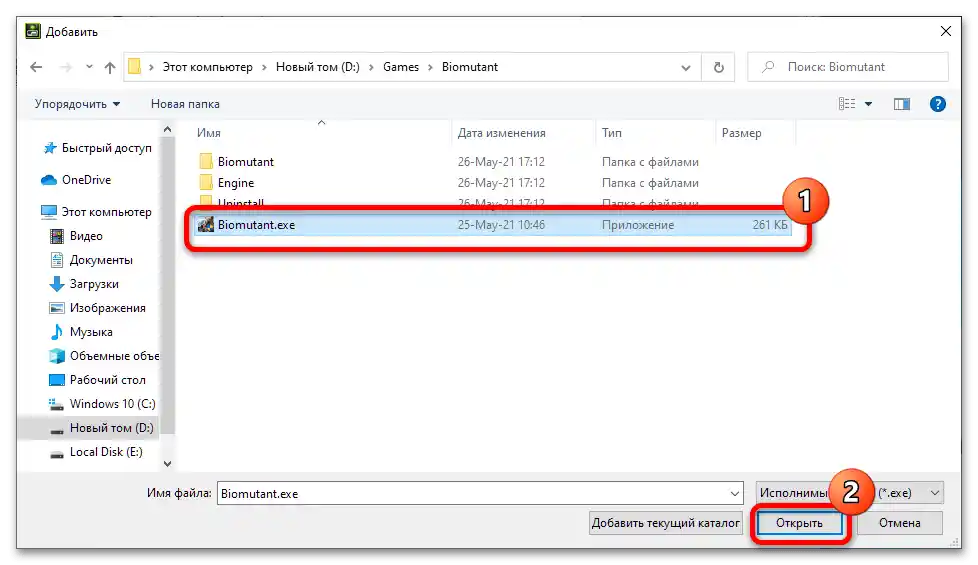Expand the view options dropdown arrow
Viewport: 978px width, 565px height.
tap(868, 104)
